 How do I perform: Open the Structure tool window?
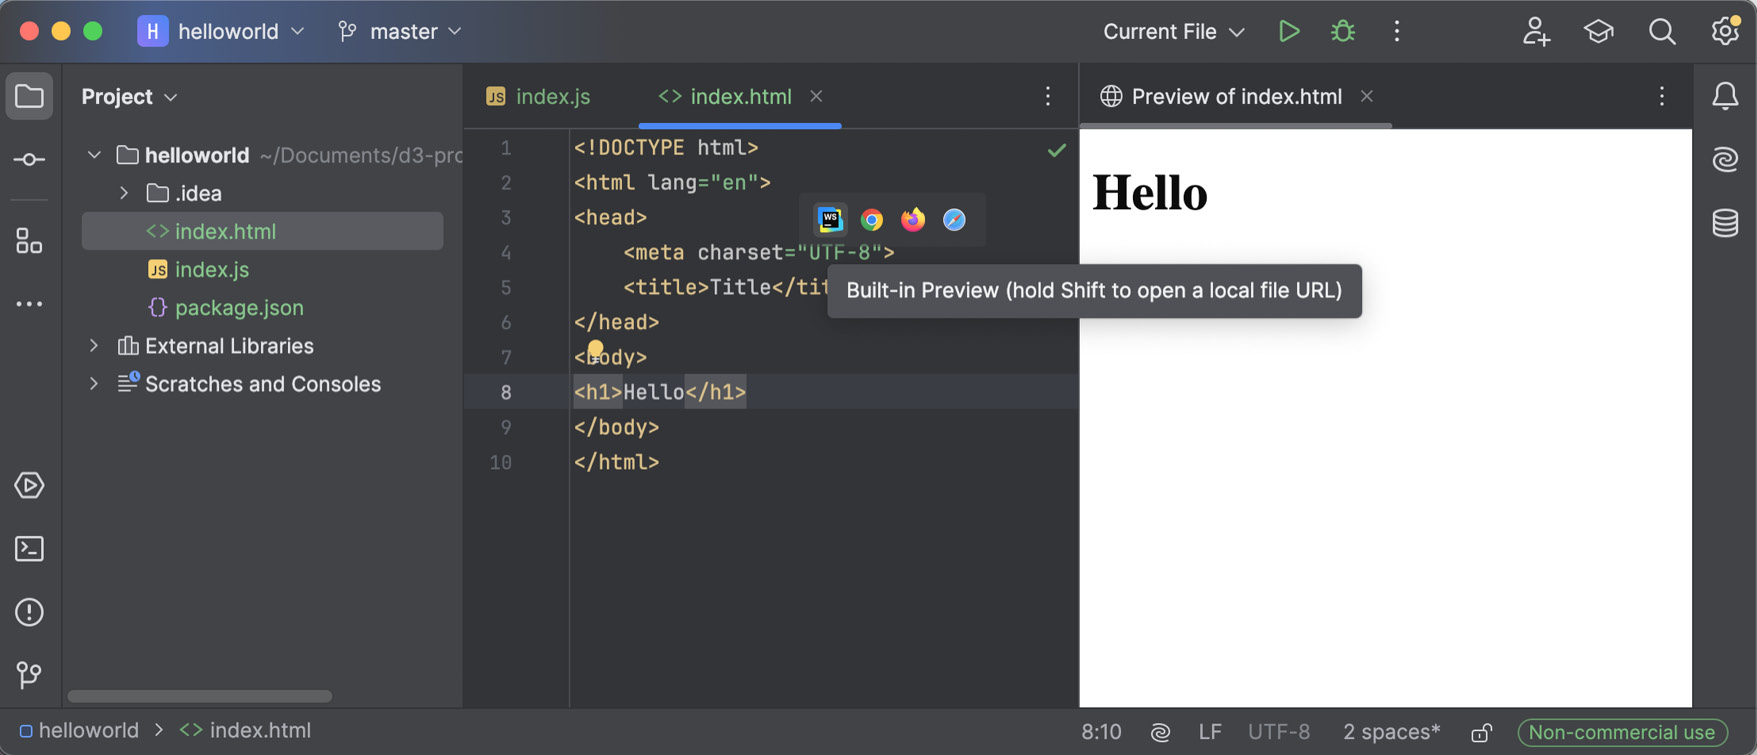tap(29, 241)
